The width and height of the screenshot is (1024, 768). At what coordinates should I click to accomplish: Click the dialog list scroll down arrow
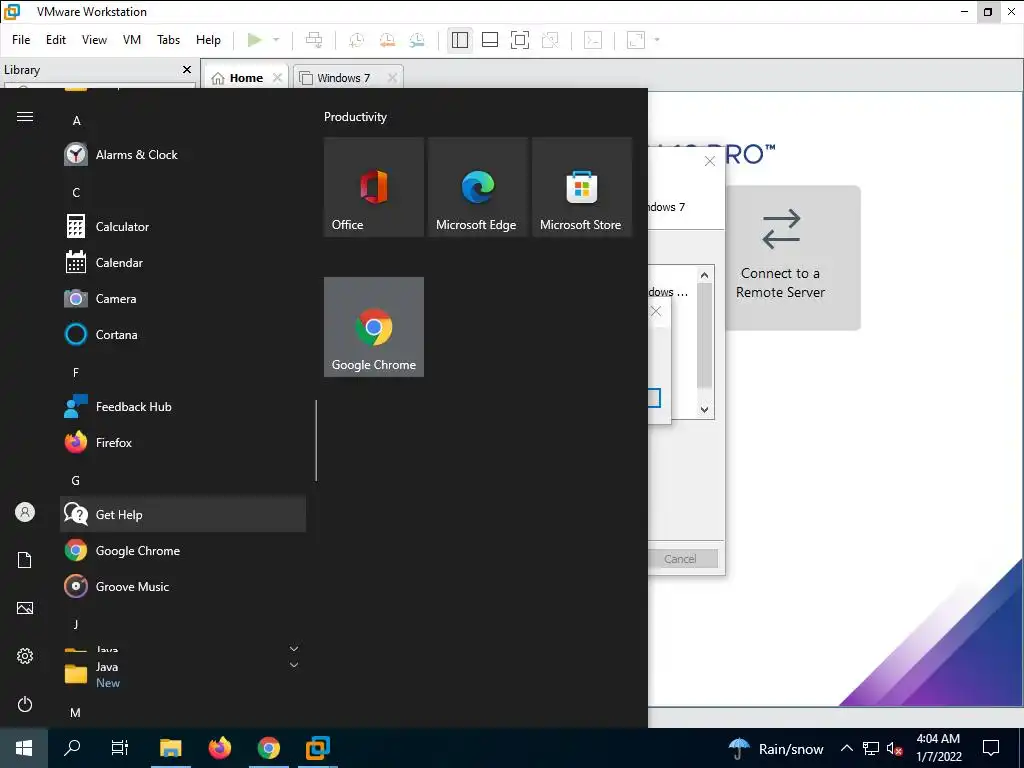coord(704,409)
